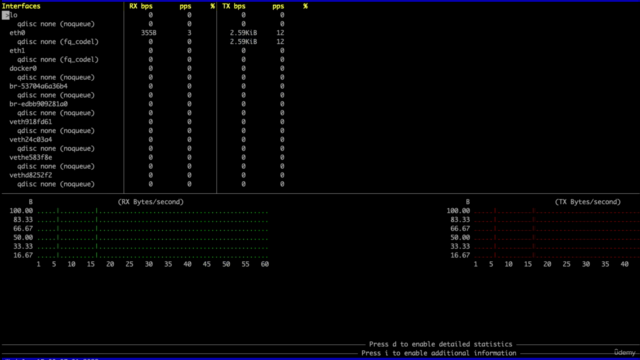Click the 40 tick on TX graph axis
640x360 pixels.
pyautogui.click(x=624, y=264)
